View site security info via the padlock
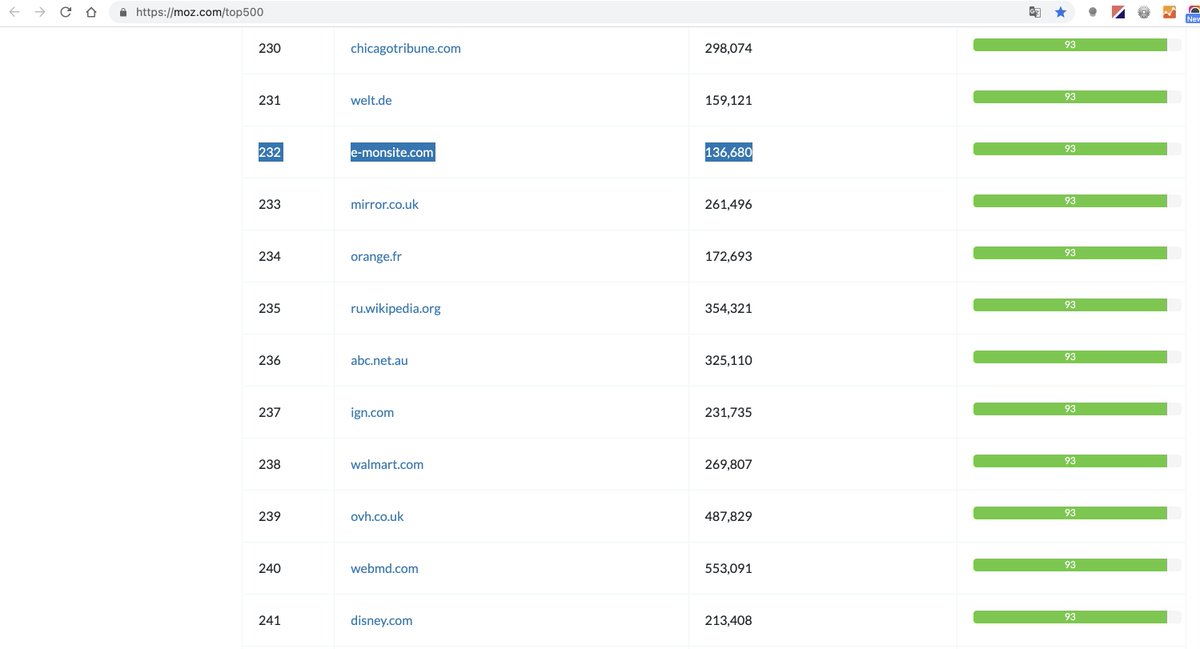Screen dimensions: 1200x649 (x=121, y=11)
